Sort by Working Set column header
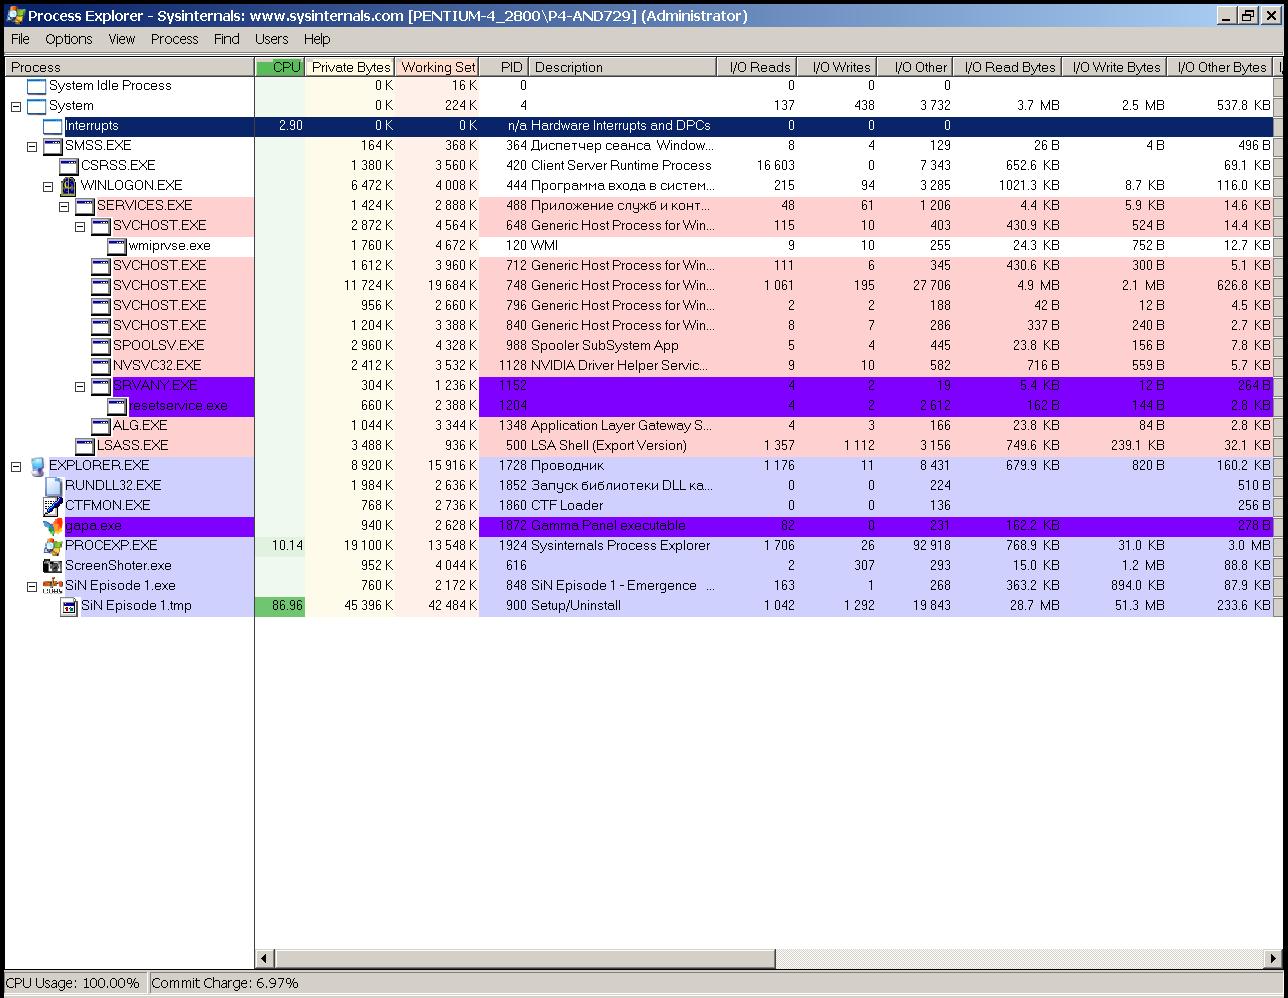The width and height of the screenshot is (1288, 998). pos(437,67)
